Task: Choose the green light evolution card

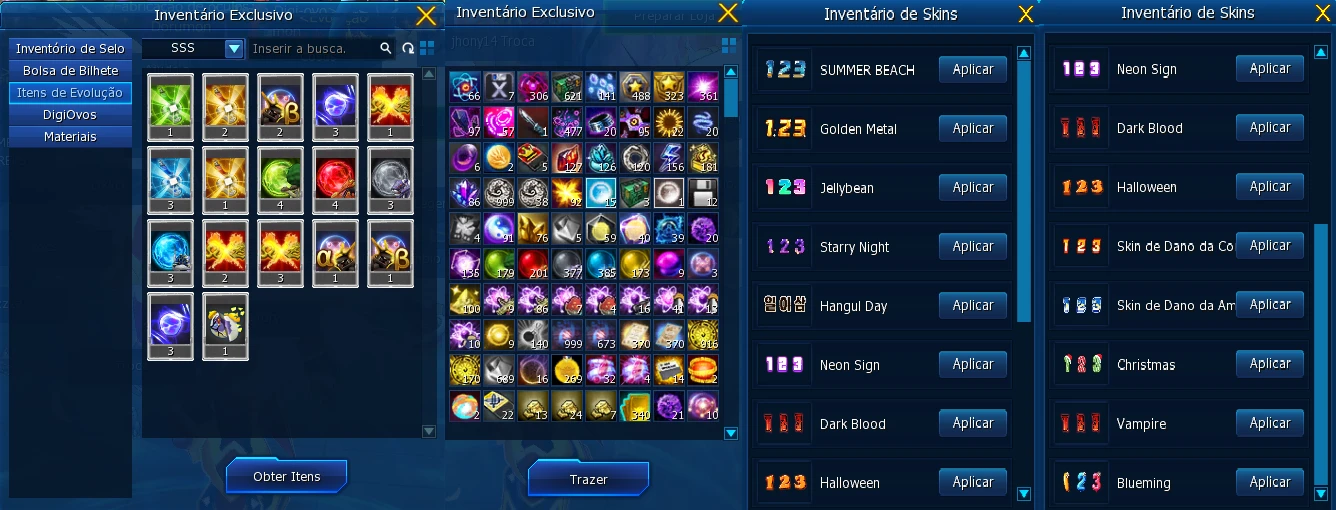Action: [170, 105]
